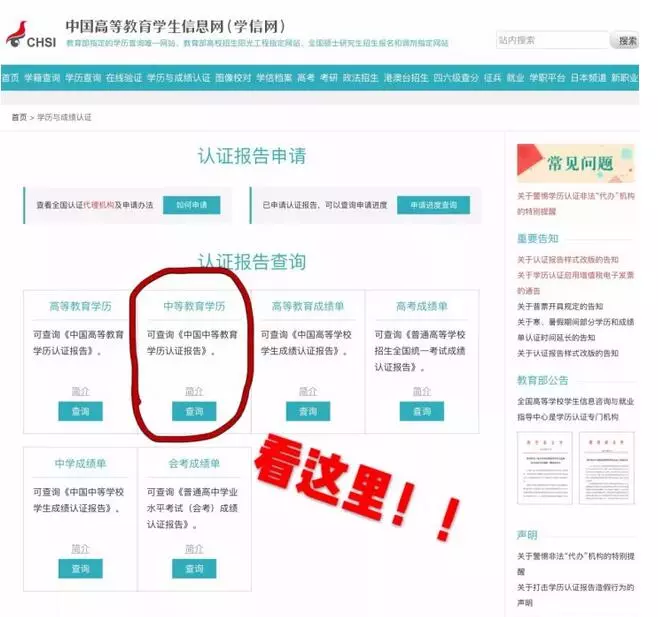Open 首页 in the navigation bar
This screenshot has height=617, width=658.
10,78
